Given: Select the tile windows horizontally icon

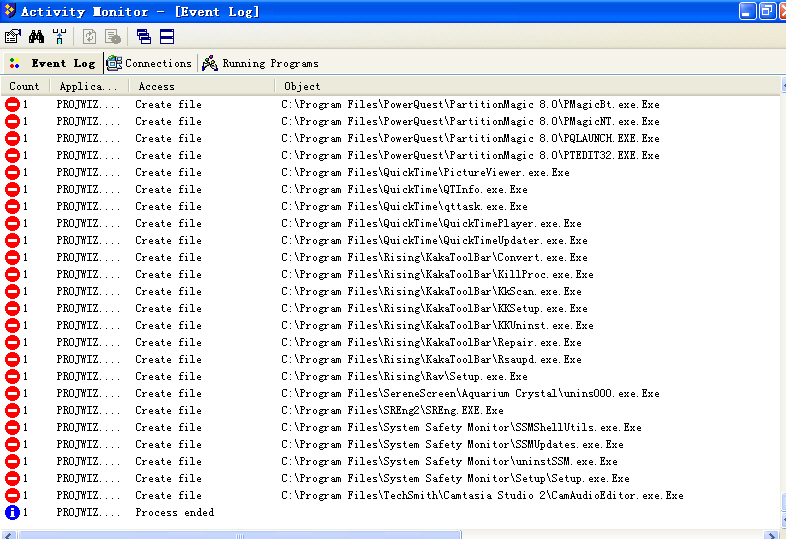Looking at the screenshot, I should pyautogui.click(x=167, y=37).
